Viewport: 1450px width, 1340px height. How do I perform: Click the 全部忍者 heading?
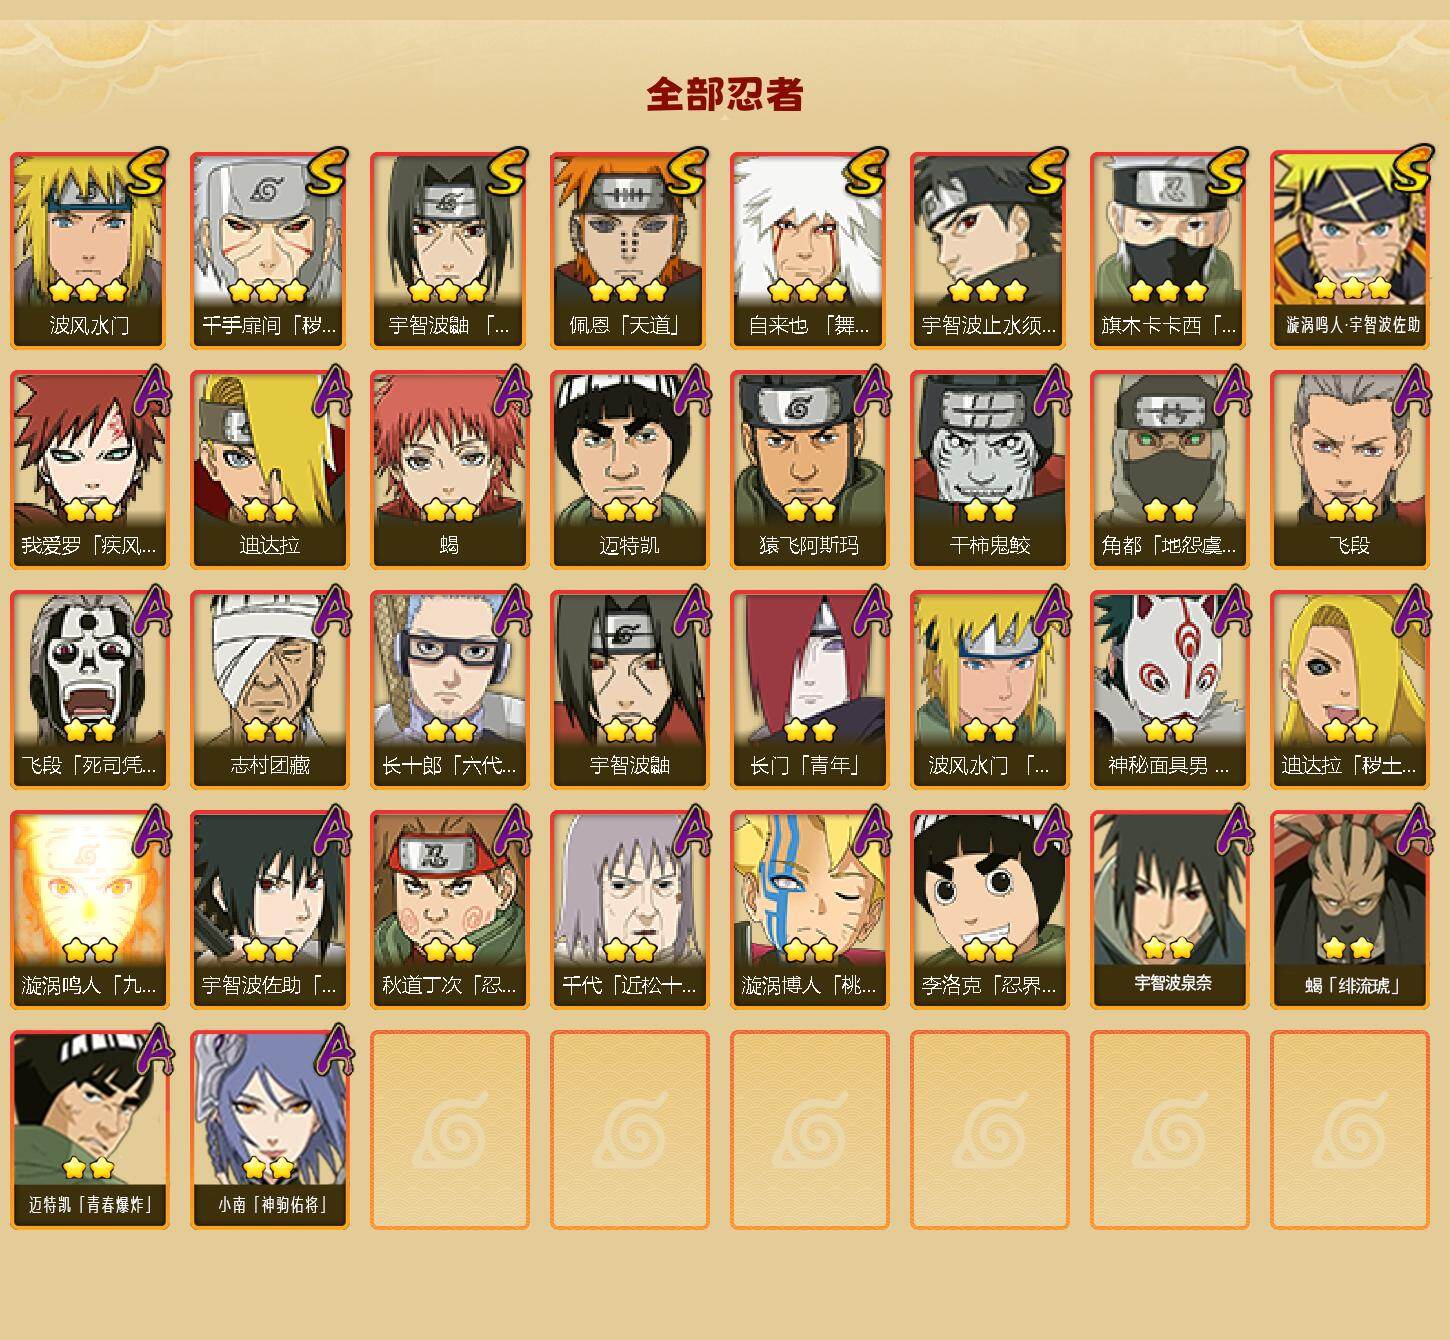click(725, 95)
